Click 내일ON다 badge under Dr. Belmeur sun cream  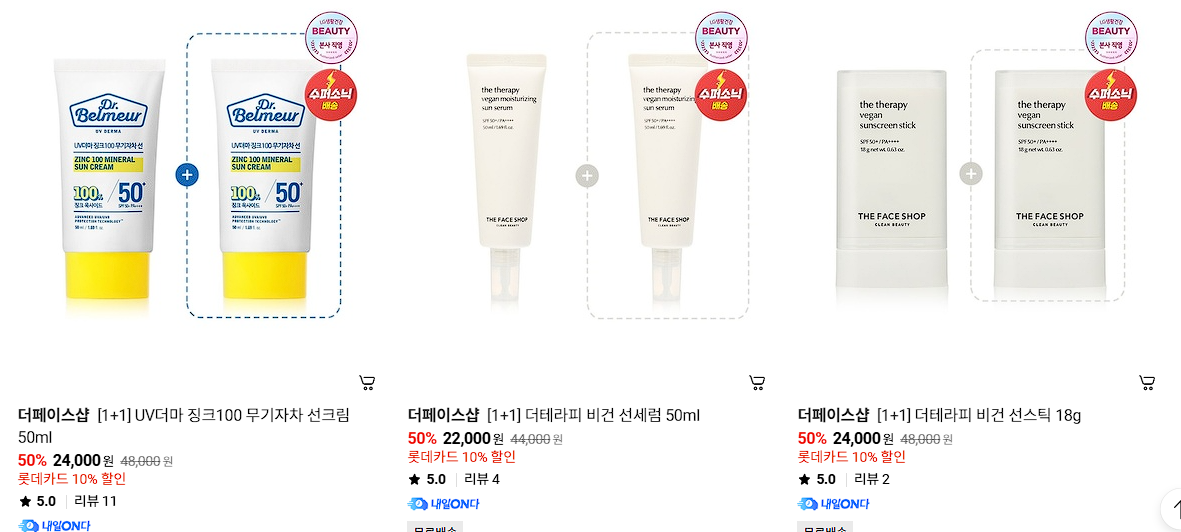(x=53, y=525)
